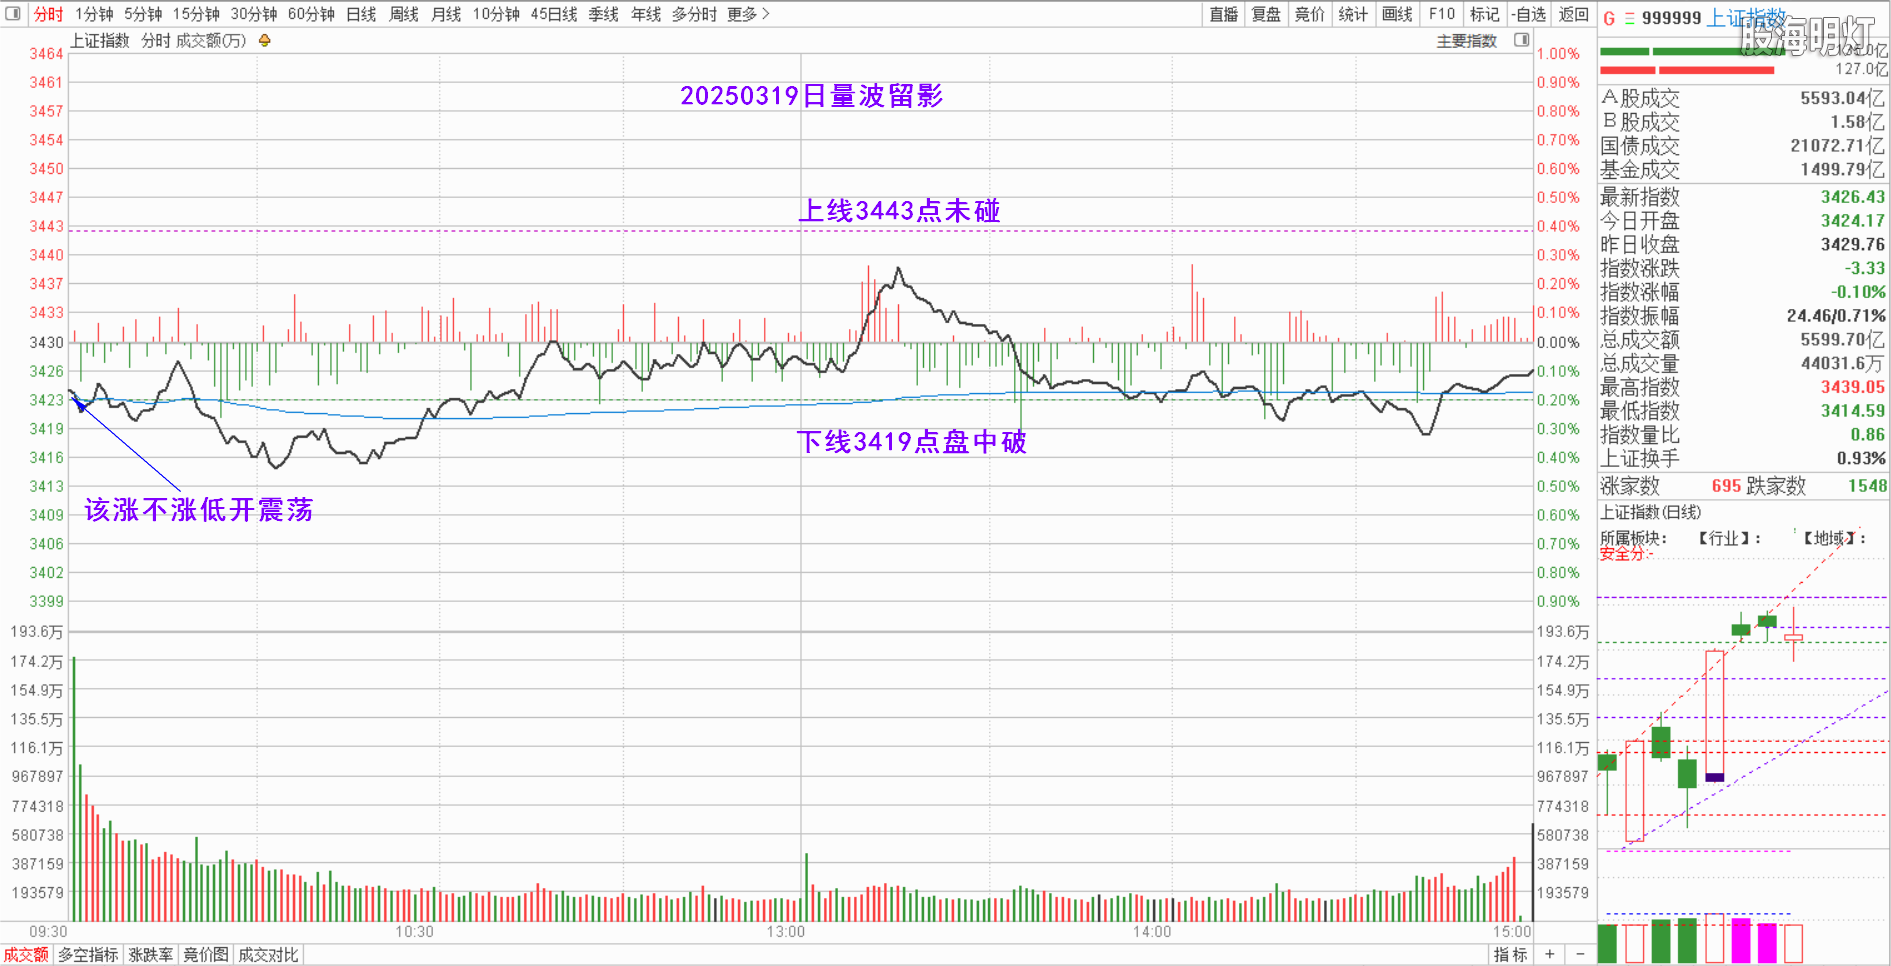1891x966 pixels.
Task: Click the 总成交额 value 5599.70亿
Action: pos(1842,340)
